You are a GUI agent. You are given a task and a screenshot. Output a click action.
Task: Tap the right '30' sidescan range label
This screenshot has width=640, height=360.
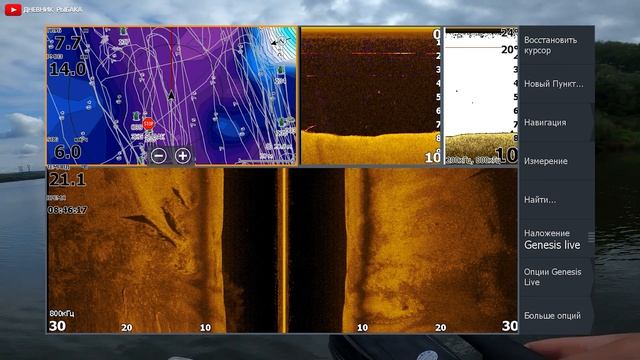[509, 326]
